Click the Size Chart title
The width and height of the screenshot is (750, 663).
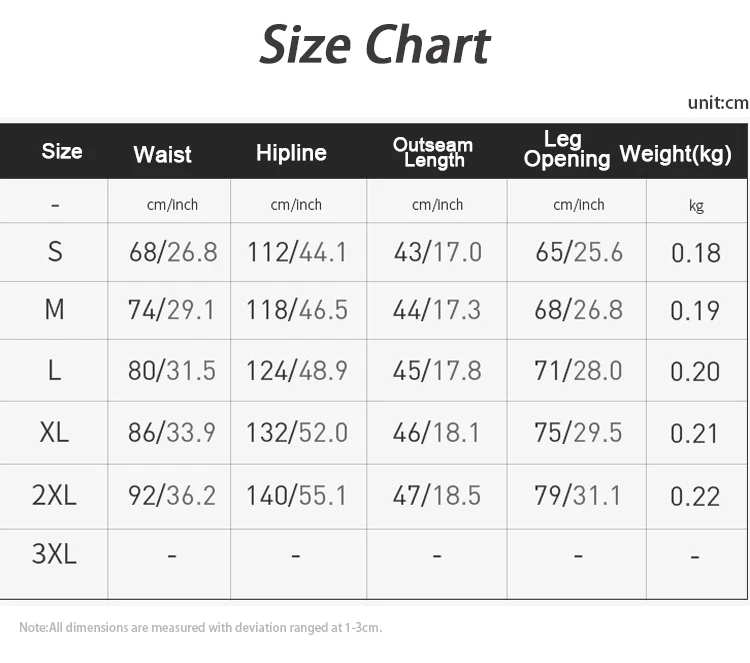tap(375, 45)
